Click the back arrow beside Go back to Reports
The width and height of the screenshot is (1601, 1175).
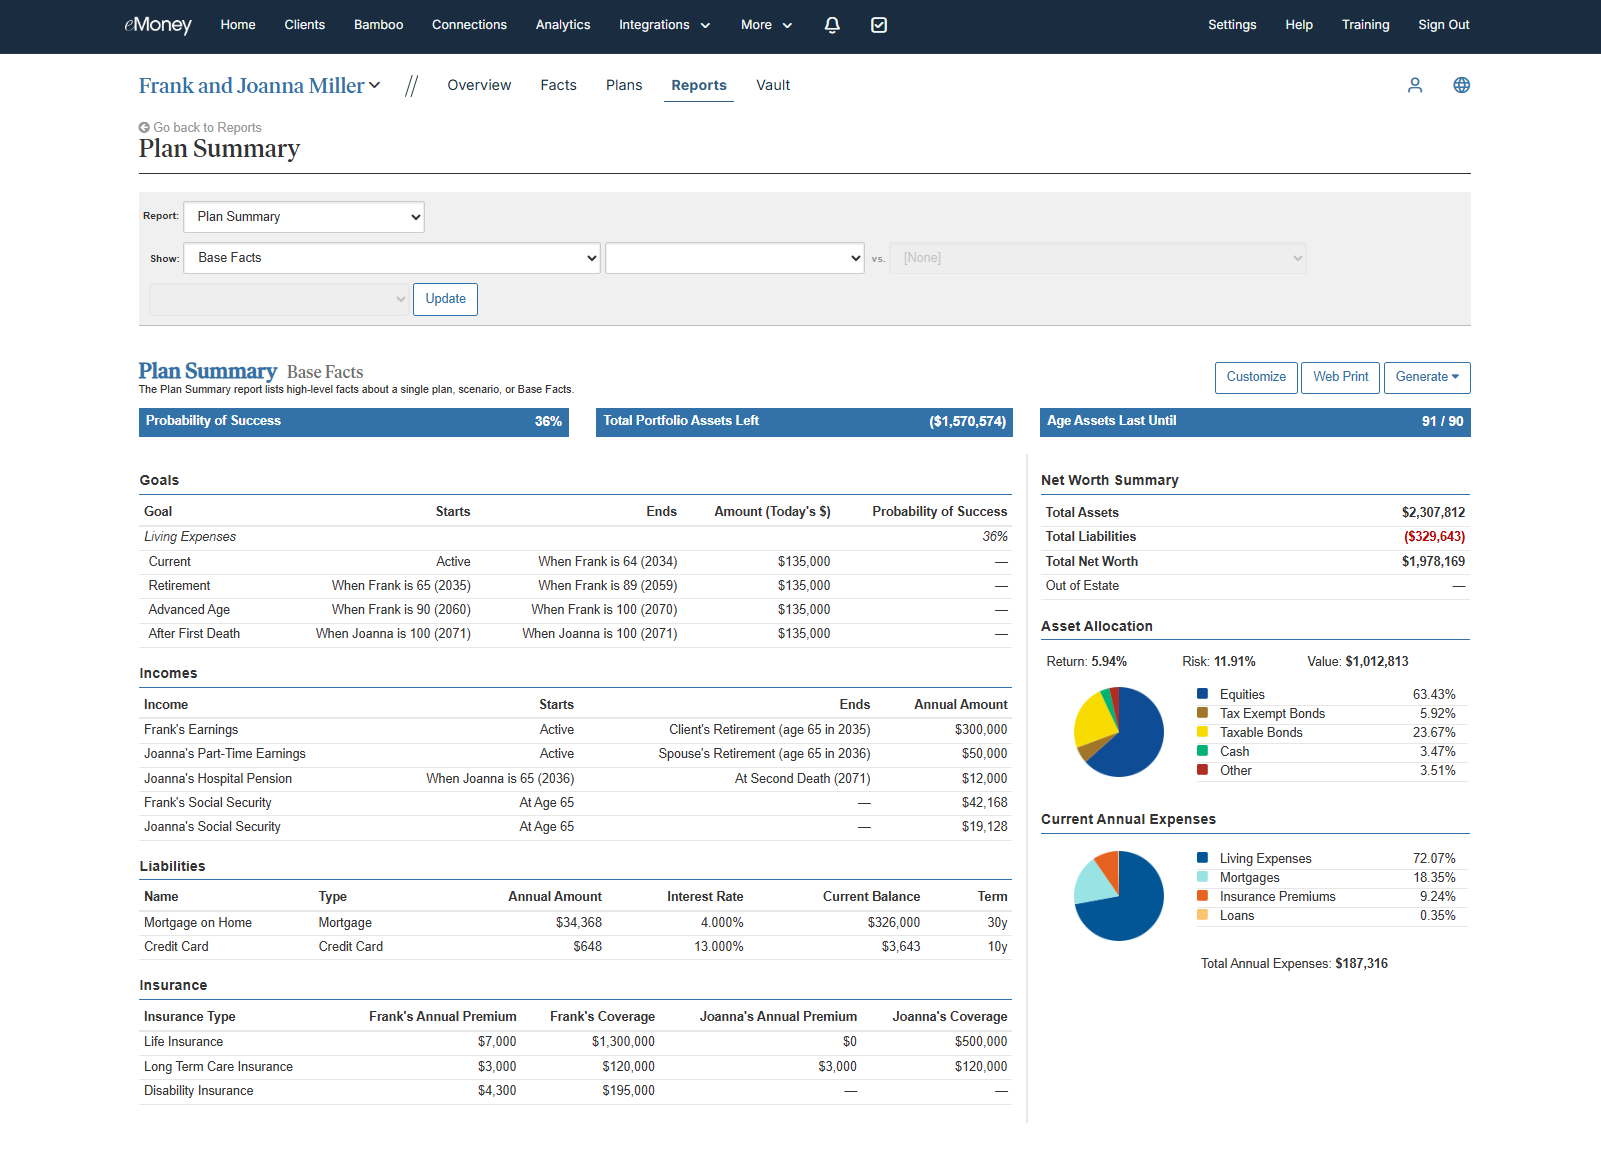144,128
